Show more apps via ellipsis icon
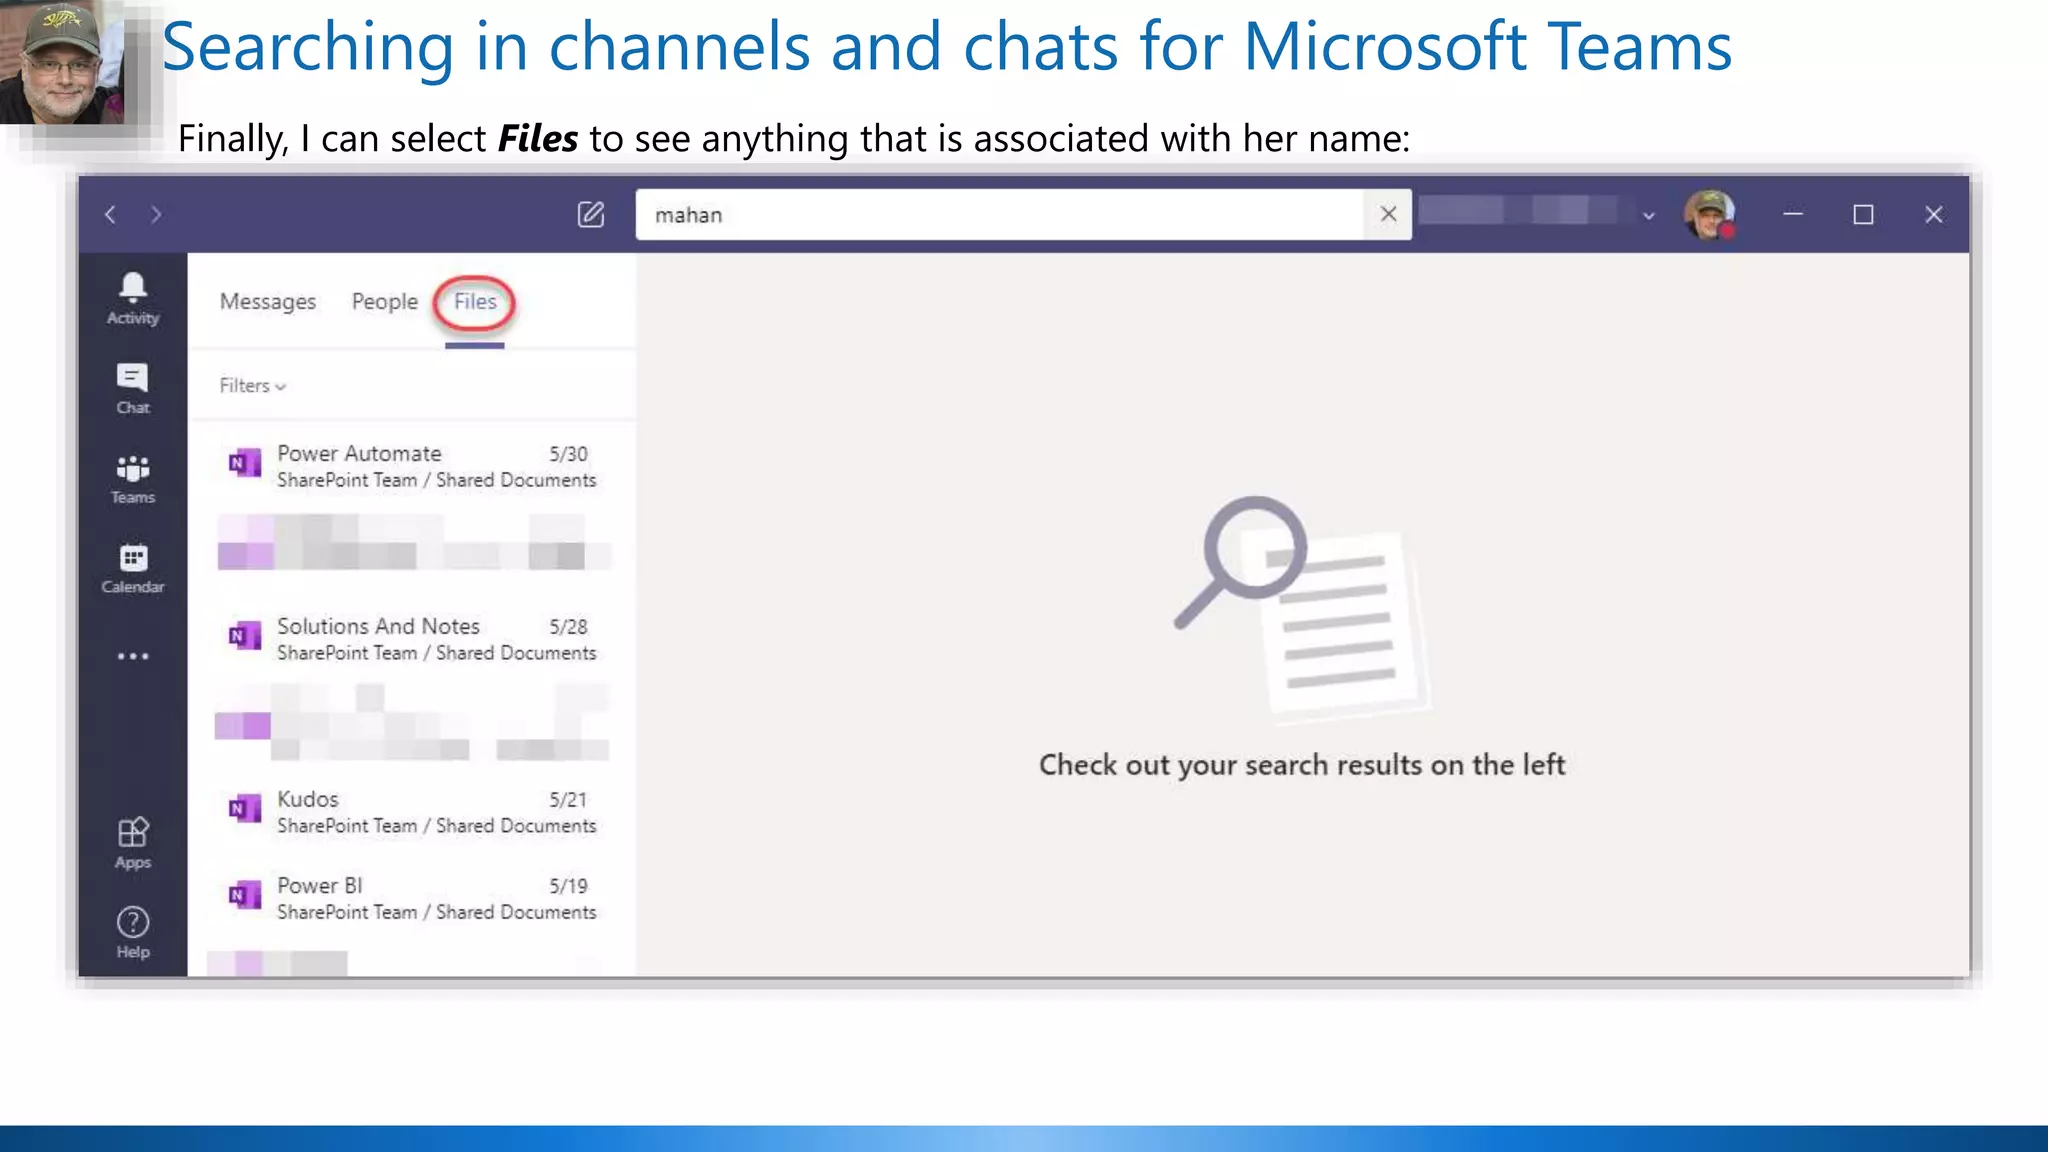Image resolution: width=2048 pixels, height=1152 pixels. point(133,656)
